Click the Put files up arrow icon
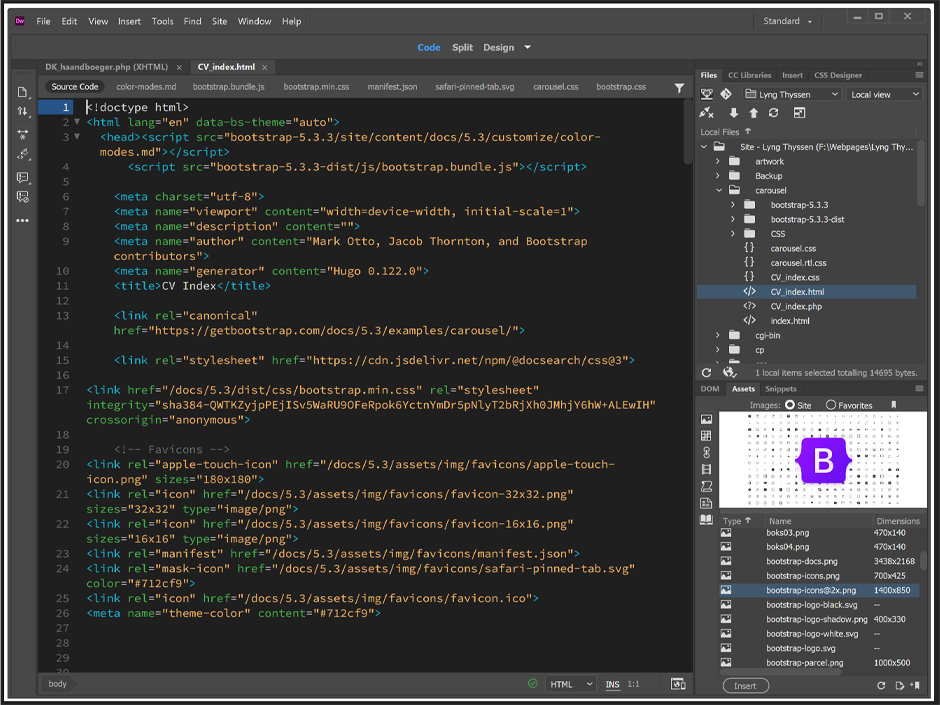The width and height of the screenshot is (940, 705). (753, 113)
